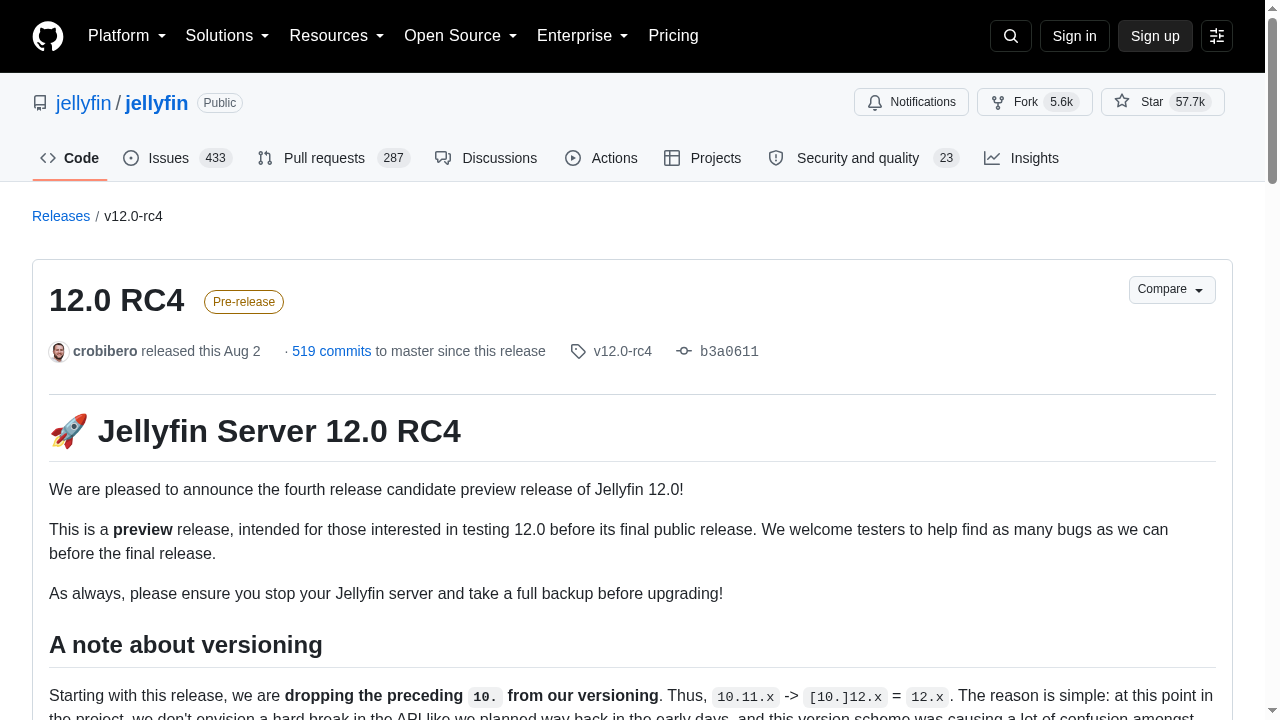Expand the Solutions menu

(x=228, y=36)
